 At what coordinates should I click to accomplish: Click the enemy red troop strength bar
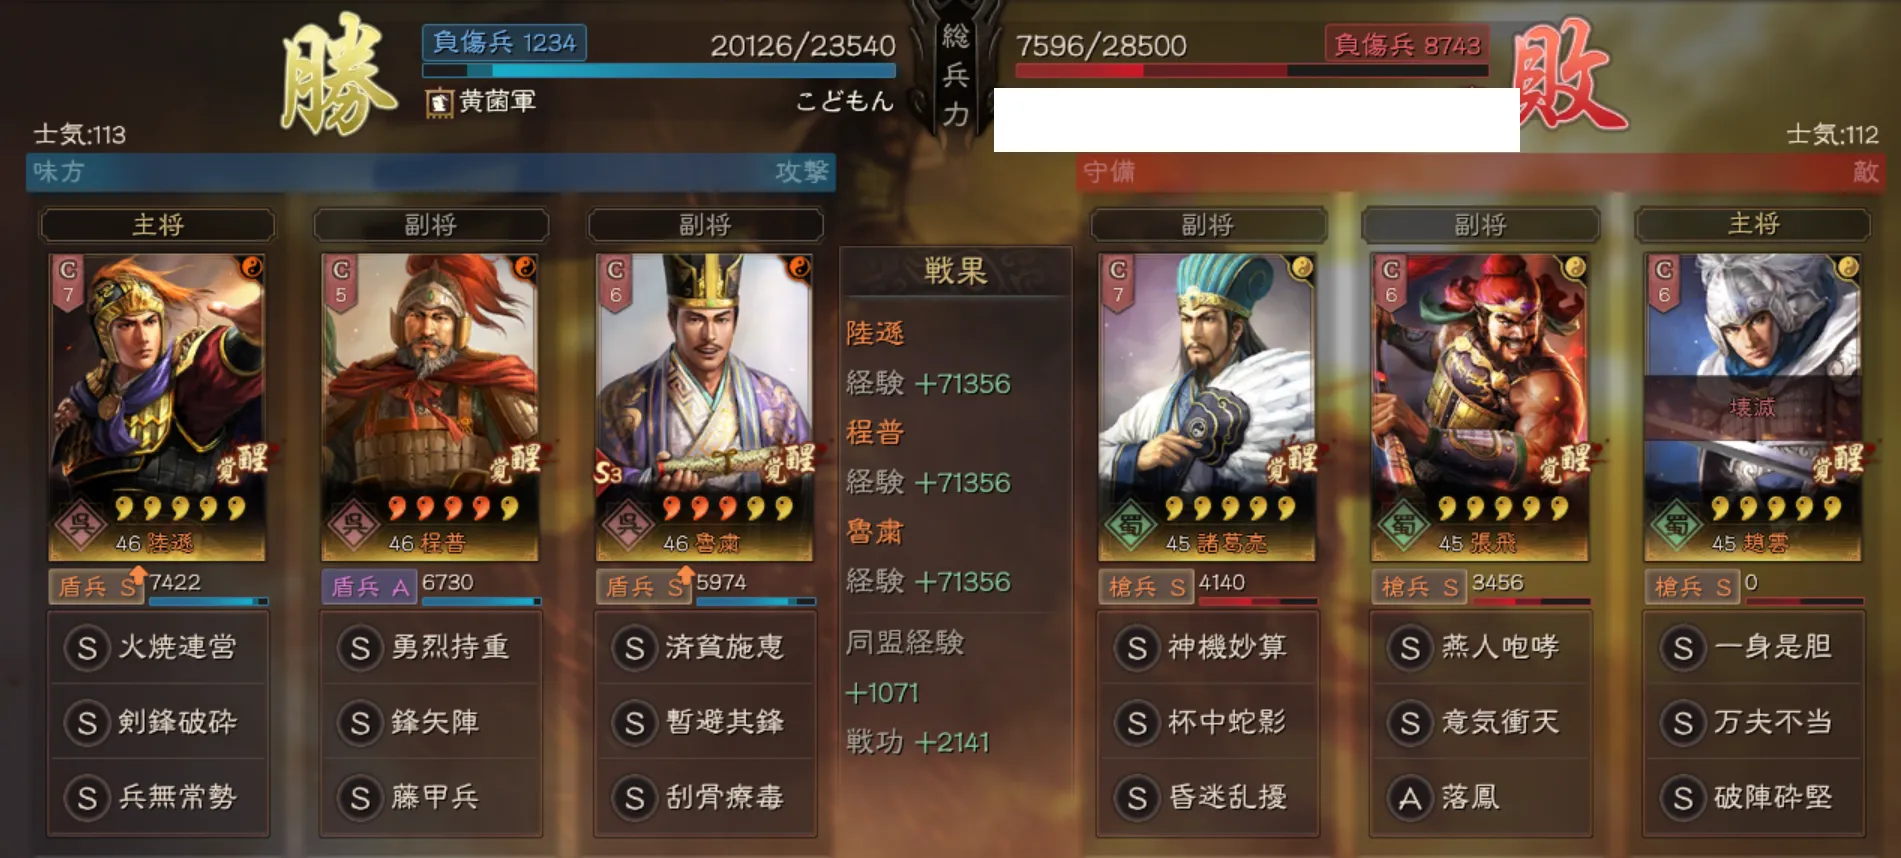click(1252, 70)
